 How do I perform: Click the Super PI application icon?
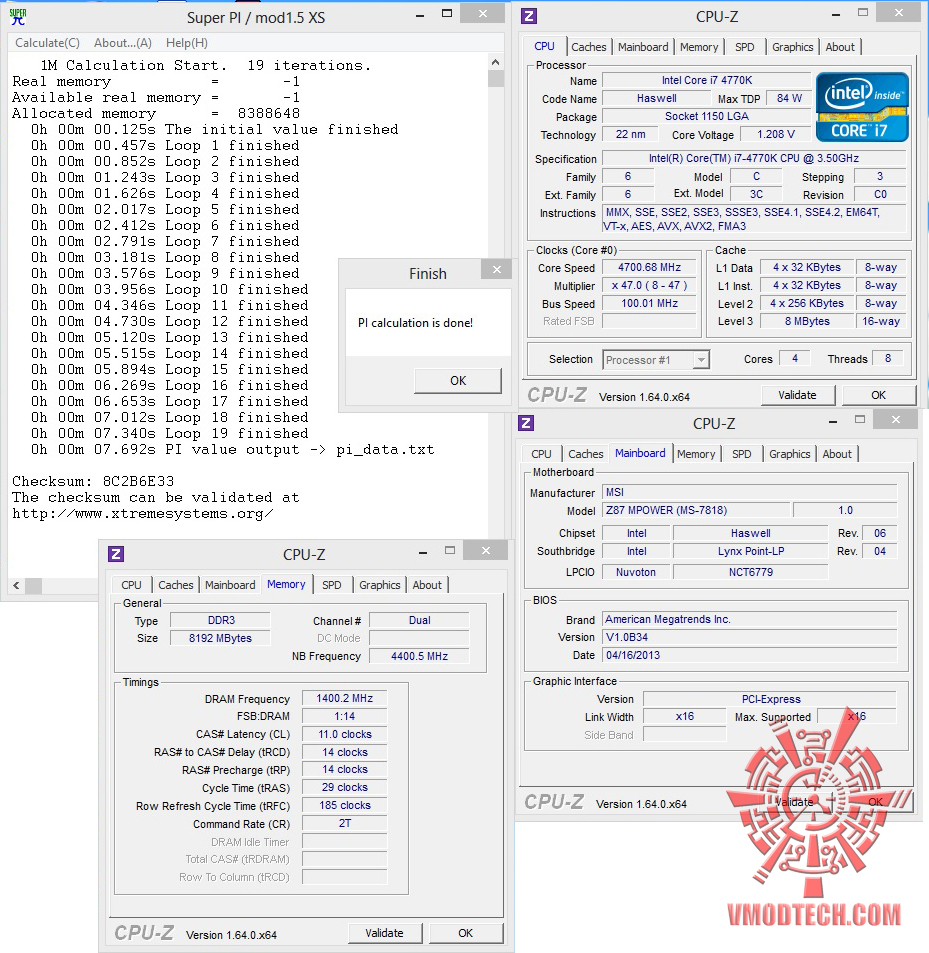click(x=18, y=17)
